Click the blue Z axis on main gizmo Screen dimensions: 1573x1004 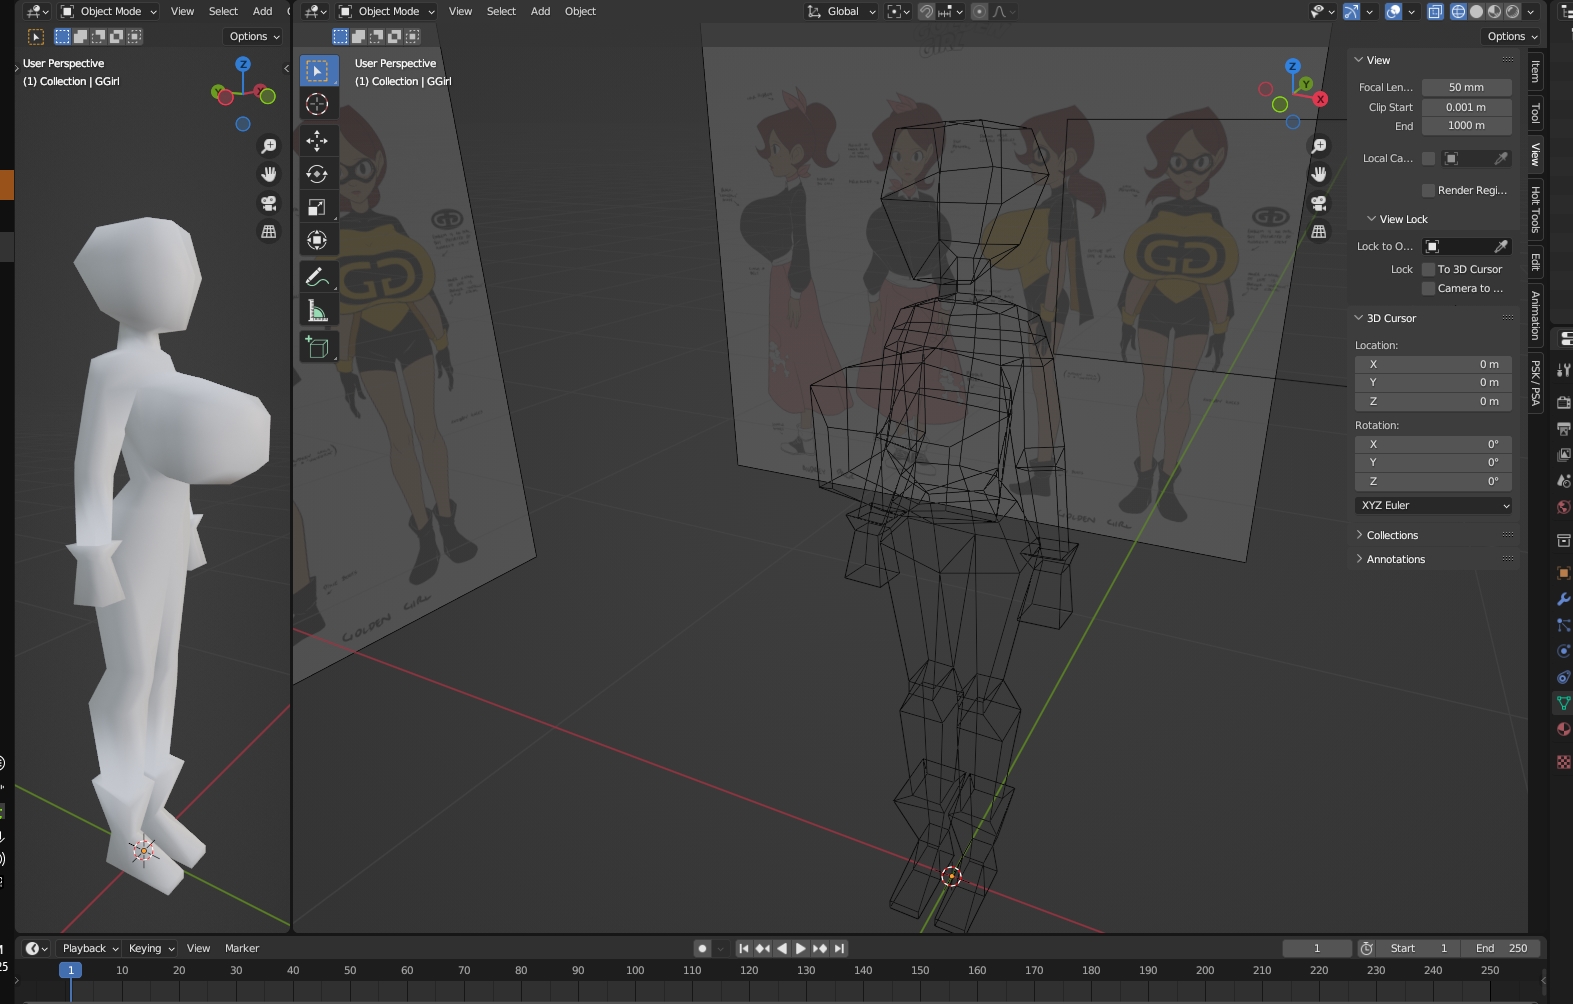tap(1293, 66)
